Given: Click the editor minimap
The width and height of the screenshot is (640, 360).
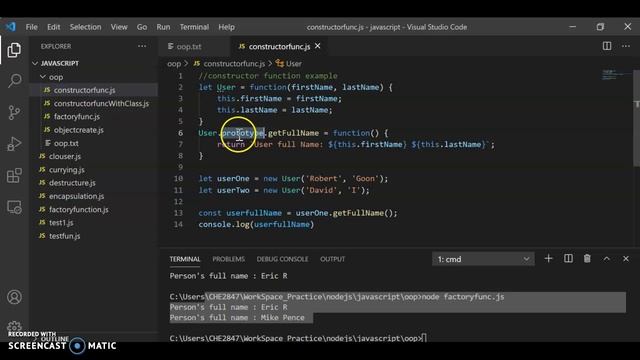Looking at the screenshot, I should (616, 75).
